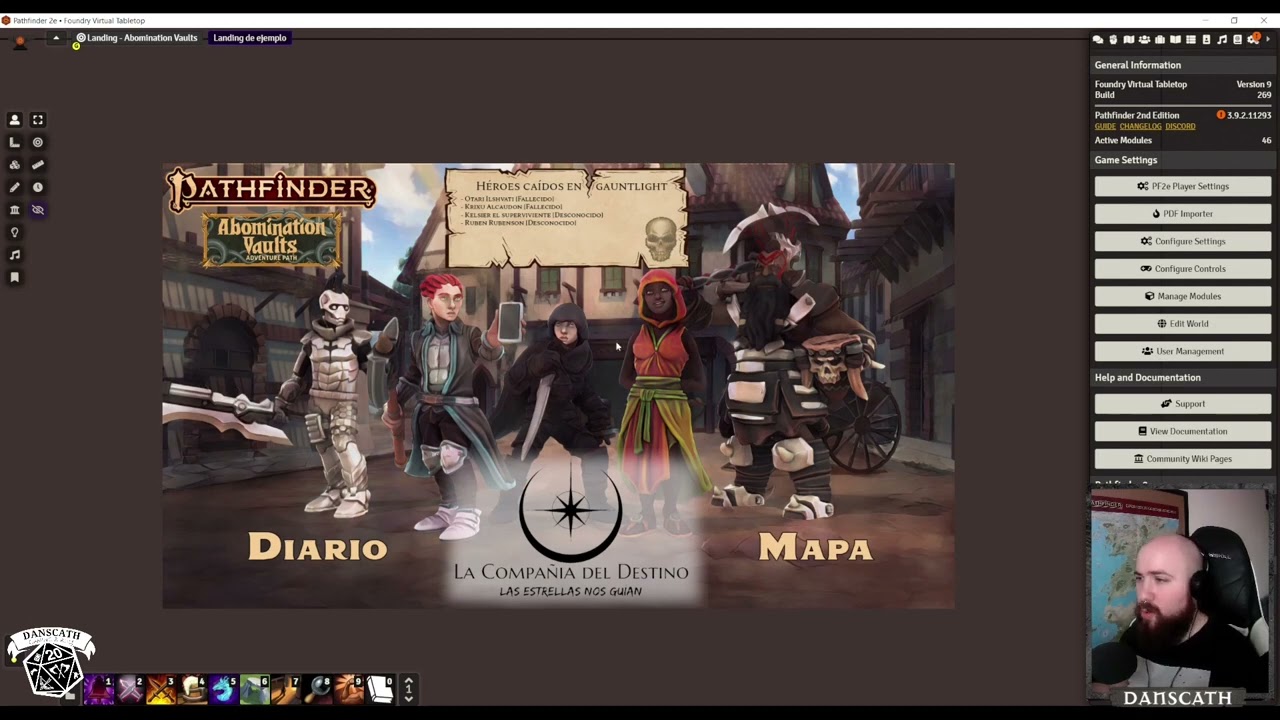1280x720 pixels.
Task: Activate hotbar macro slot 7
Action: pos(286,690)
